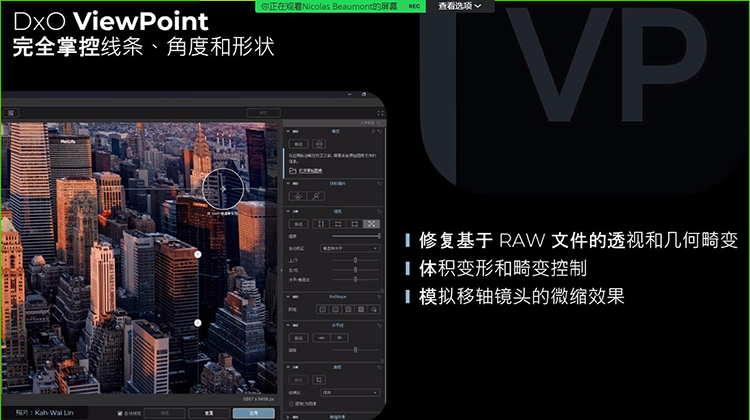
Task: Click the 左/右 left/right slider handle
Action: (x=355, y=270)
